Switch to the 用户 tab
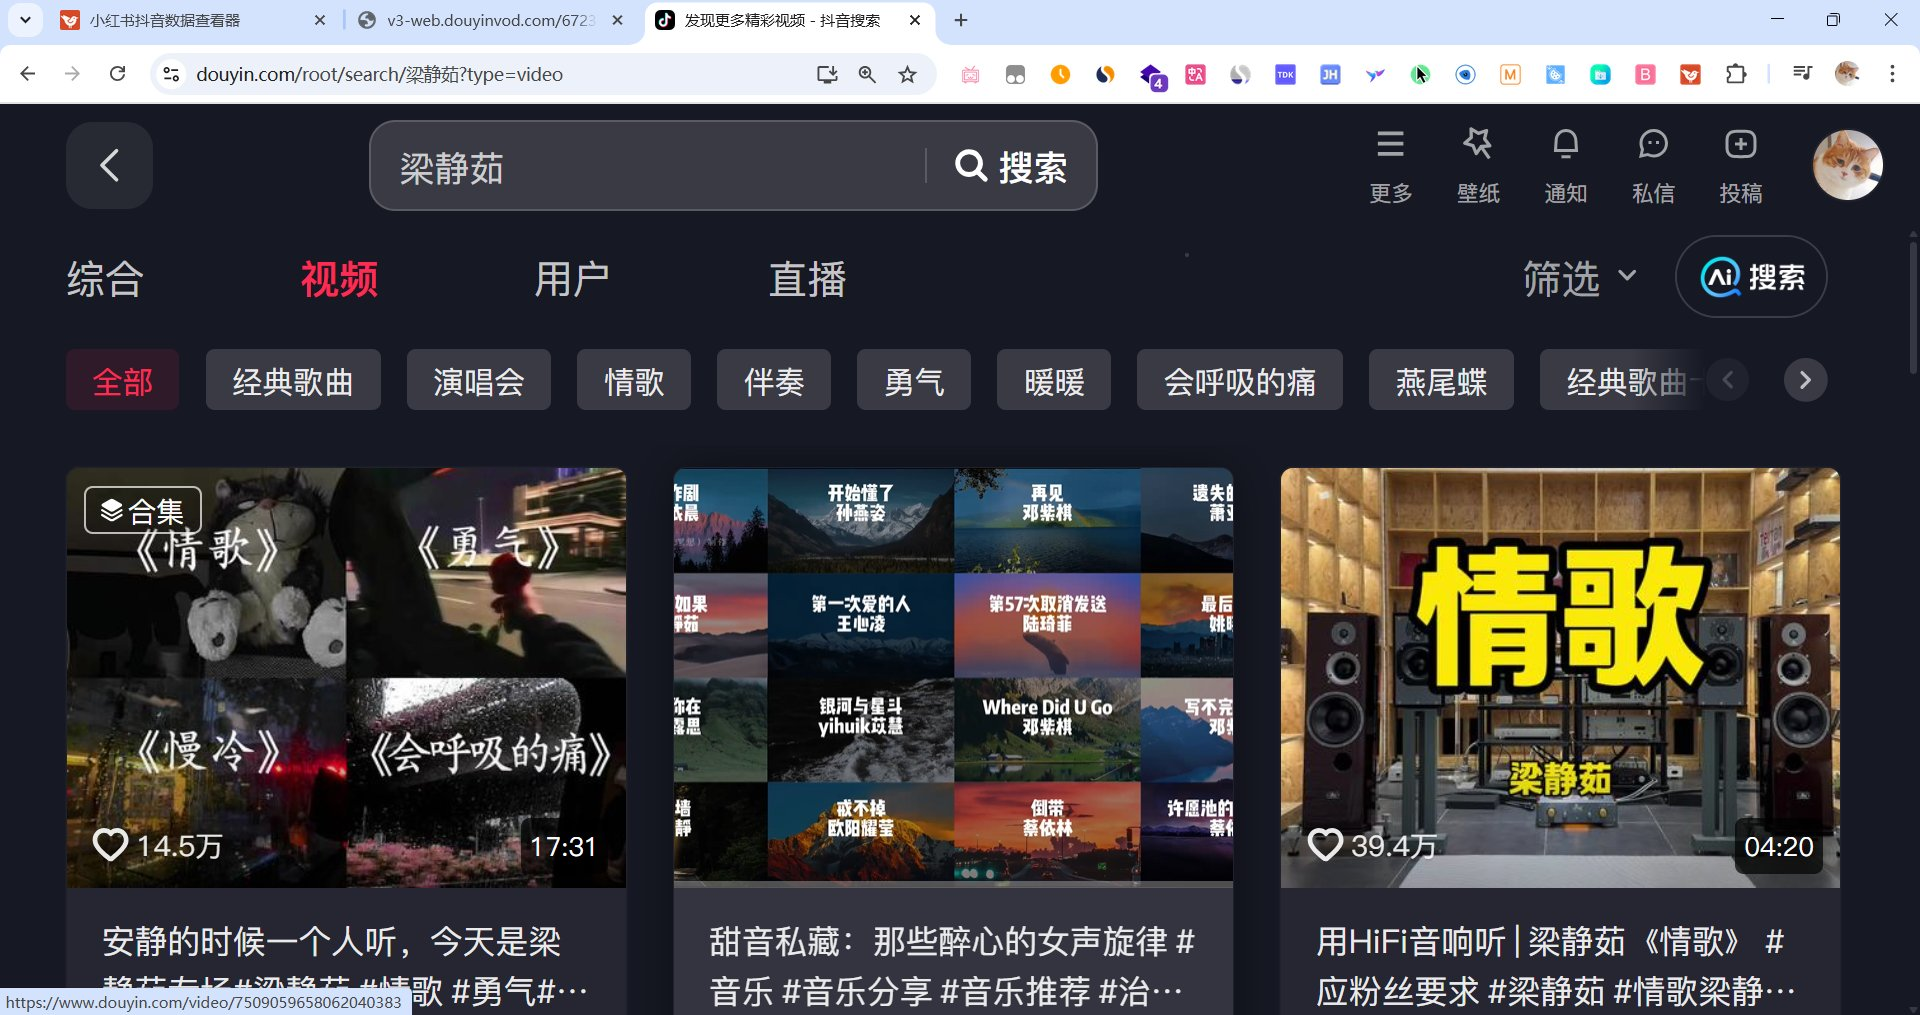The height and width of the screenshot is (1015, 1920). pyautogui.click(x=572, y=279)
